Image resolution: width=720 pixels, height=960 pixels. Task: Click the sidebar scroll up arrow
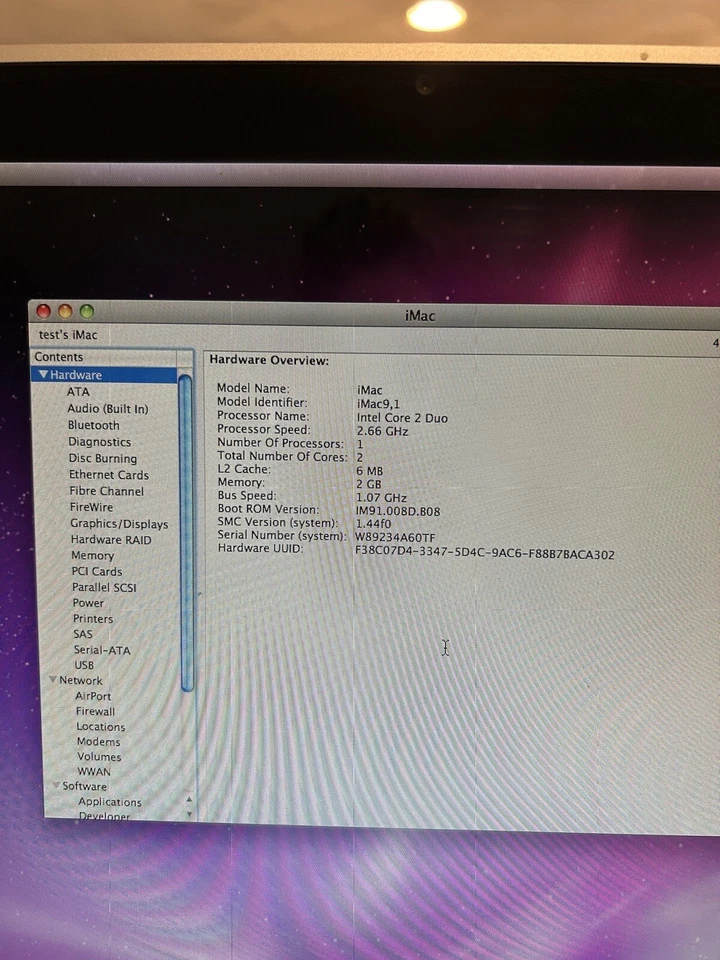(x=189, y=800)
